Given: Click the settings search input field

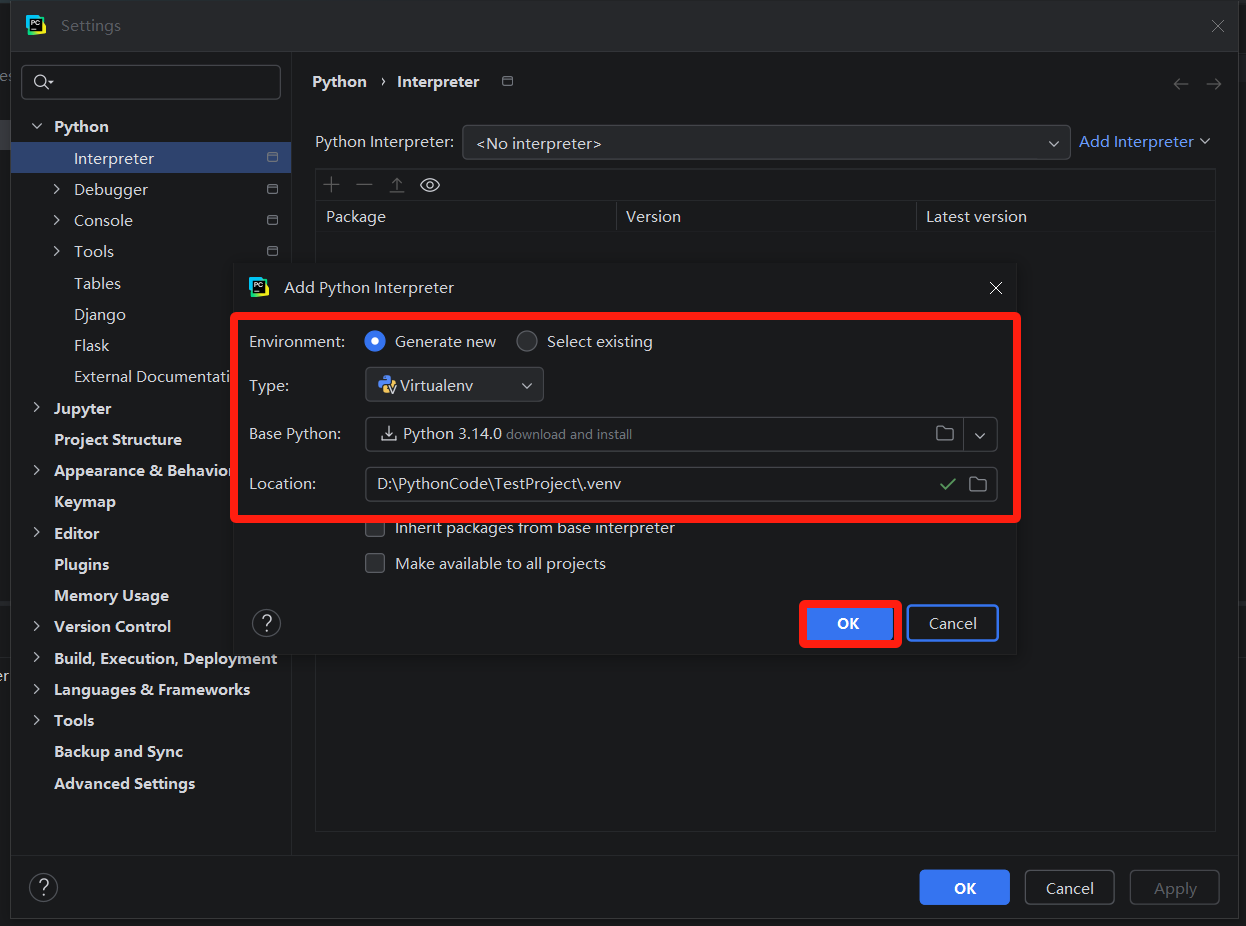Looking at the screenshot, I should pos(151,82).
